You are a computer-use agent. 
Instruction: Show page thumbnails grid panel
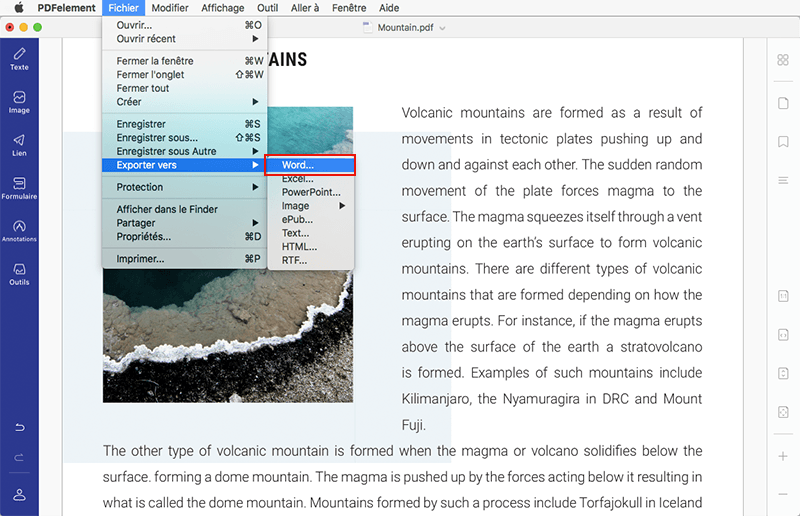click(x=783, y=60)
